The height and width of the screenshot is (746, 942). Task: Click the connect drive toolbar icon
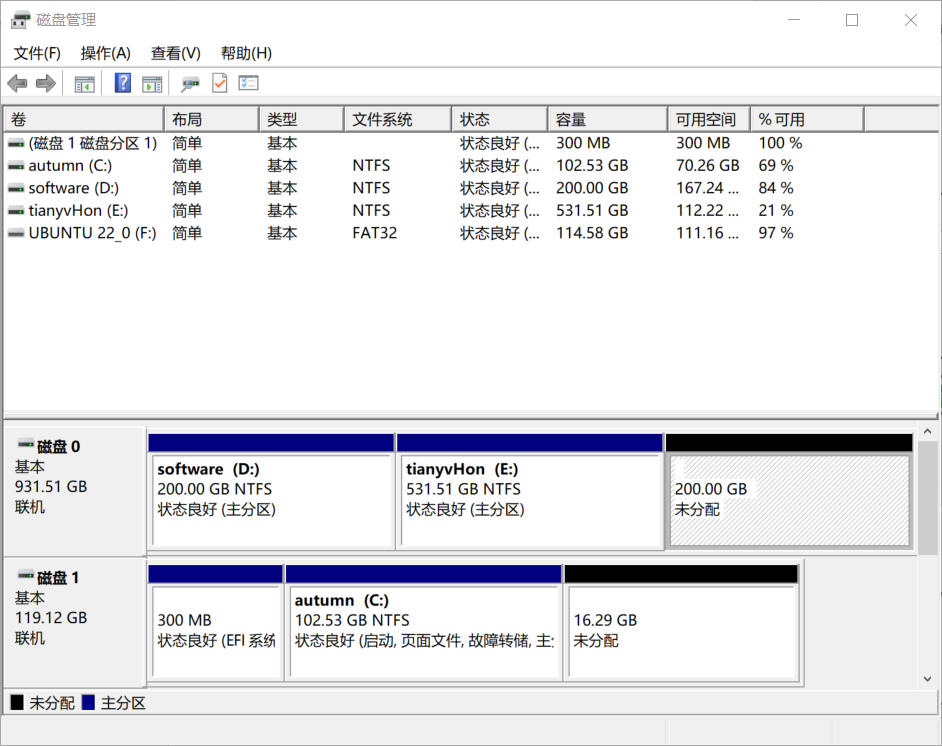point(190,84)
